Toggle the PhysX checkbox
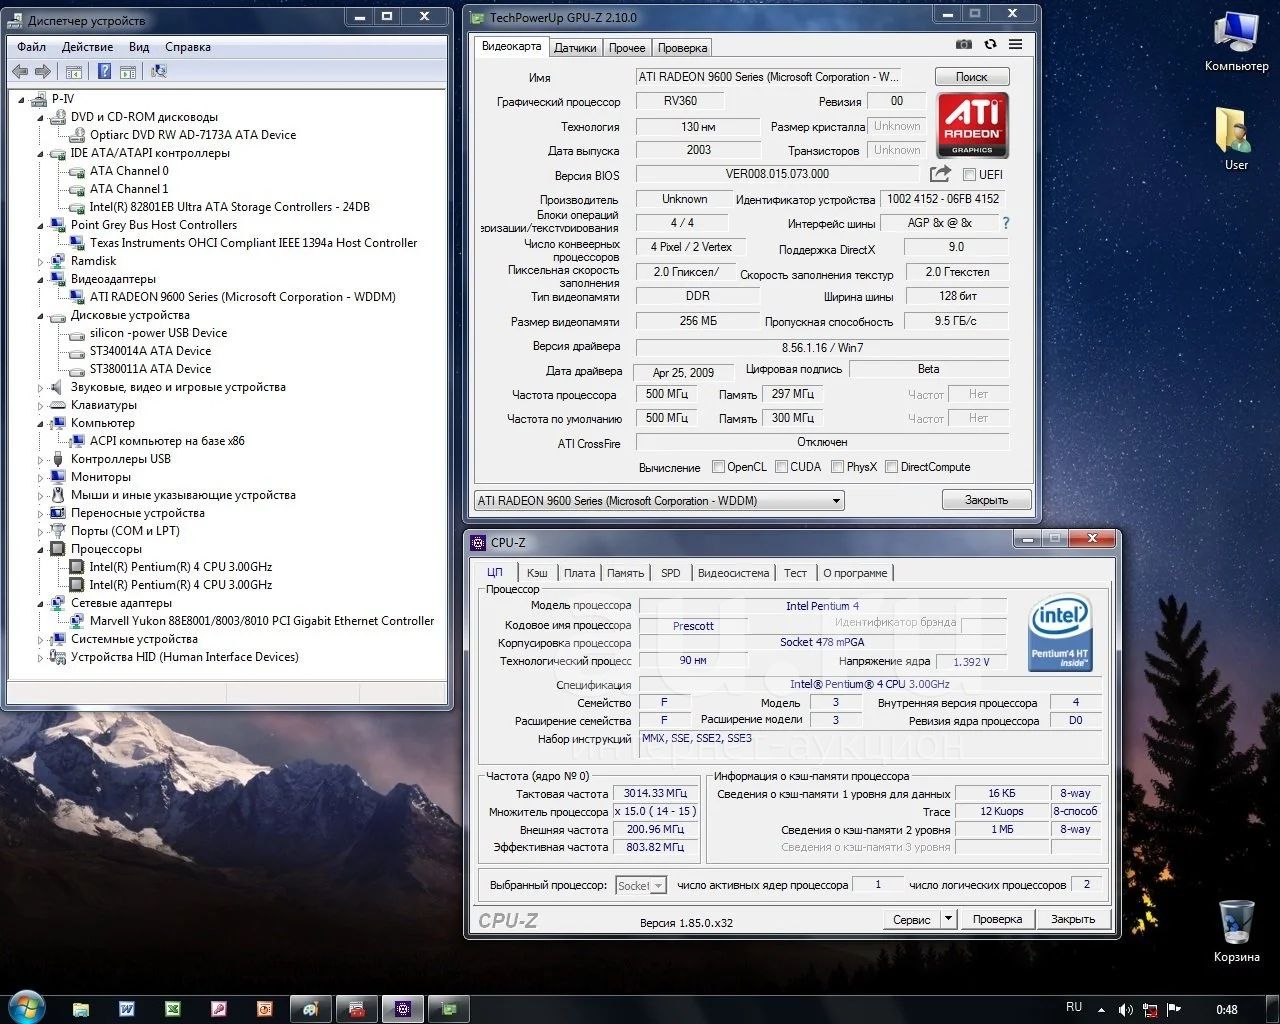 click(837, 467)
